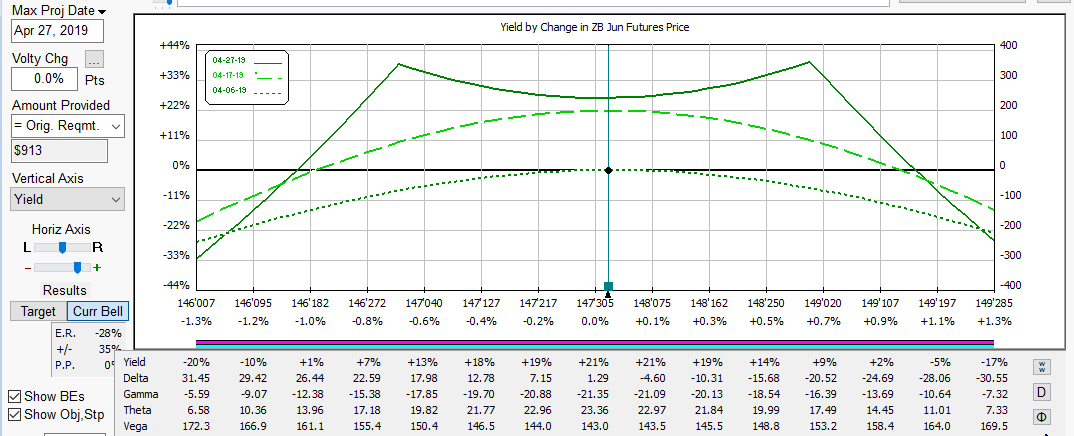Click the cyan bar under the chart
Viewport: 1074px width, 436px height.
point(595,346)
